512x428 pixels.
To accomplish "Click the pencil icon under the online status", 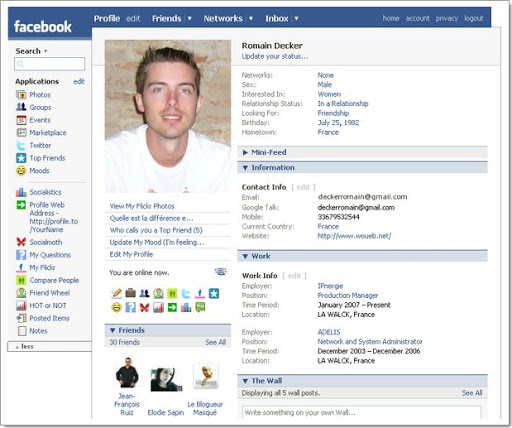I will 116,293.
